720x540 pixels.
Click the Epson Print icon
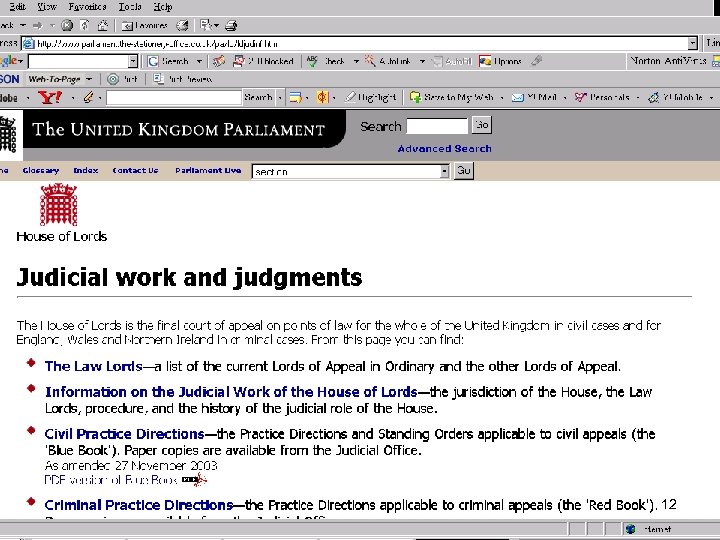click(113, 79)
